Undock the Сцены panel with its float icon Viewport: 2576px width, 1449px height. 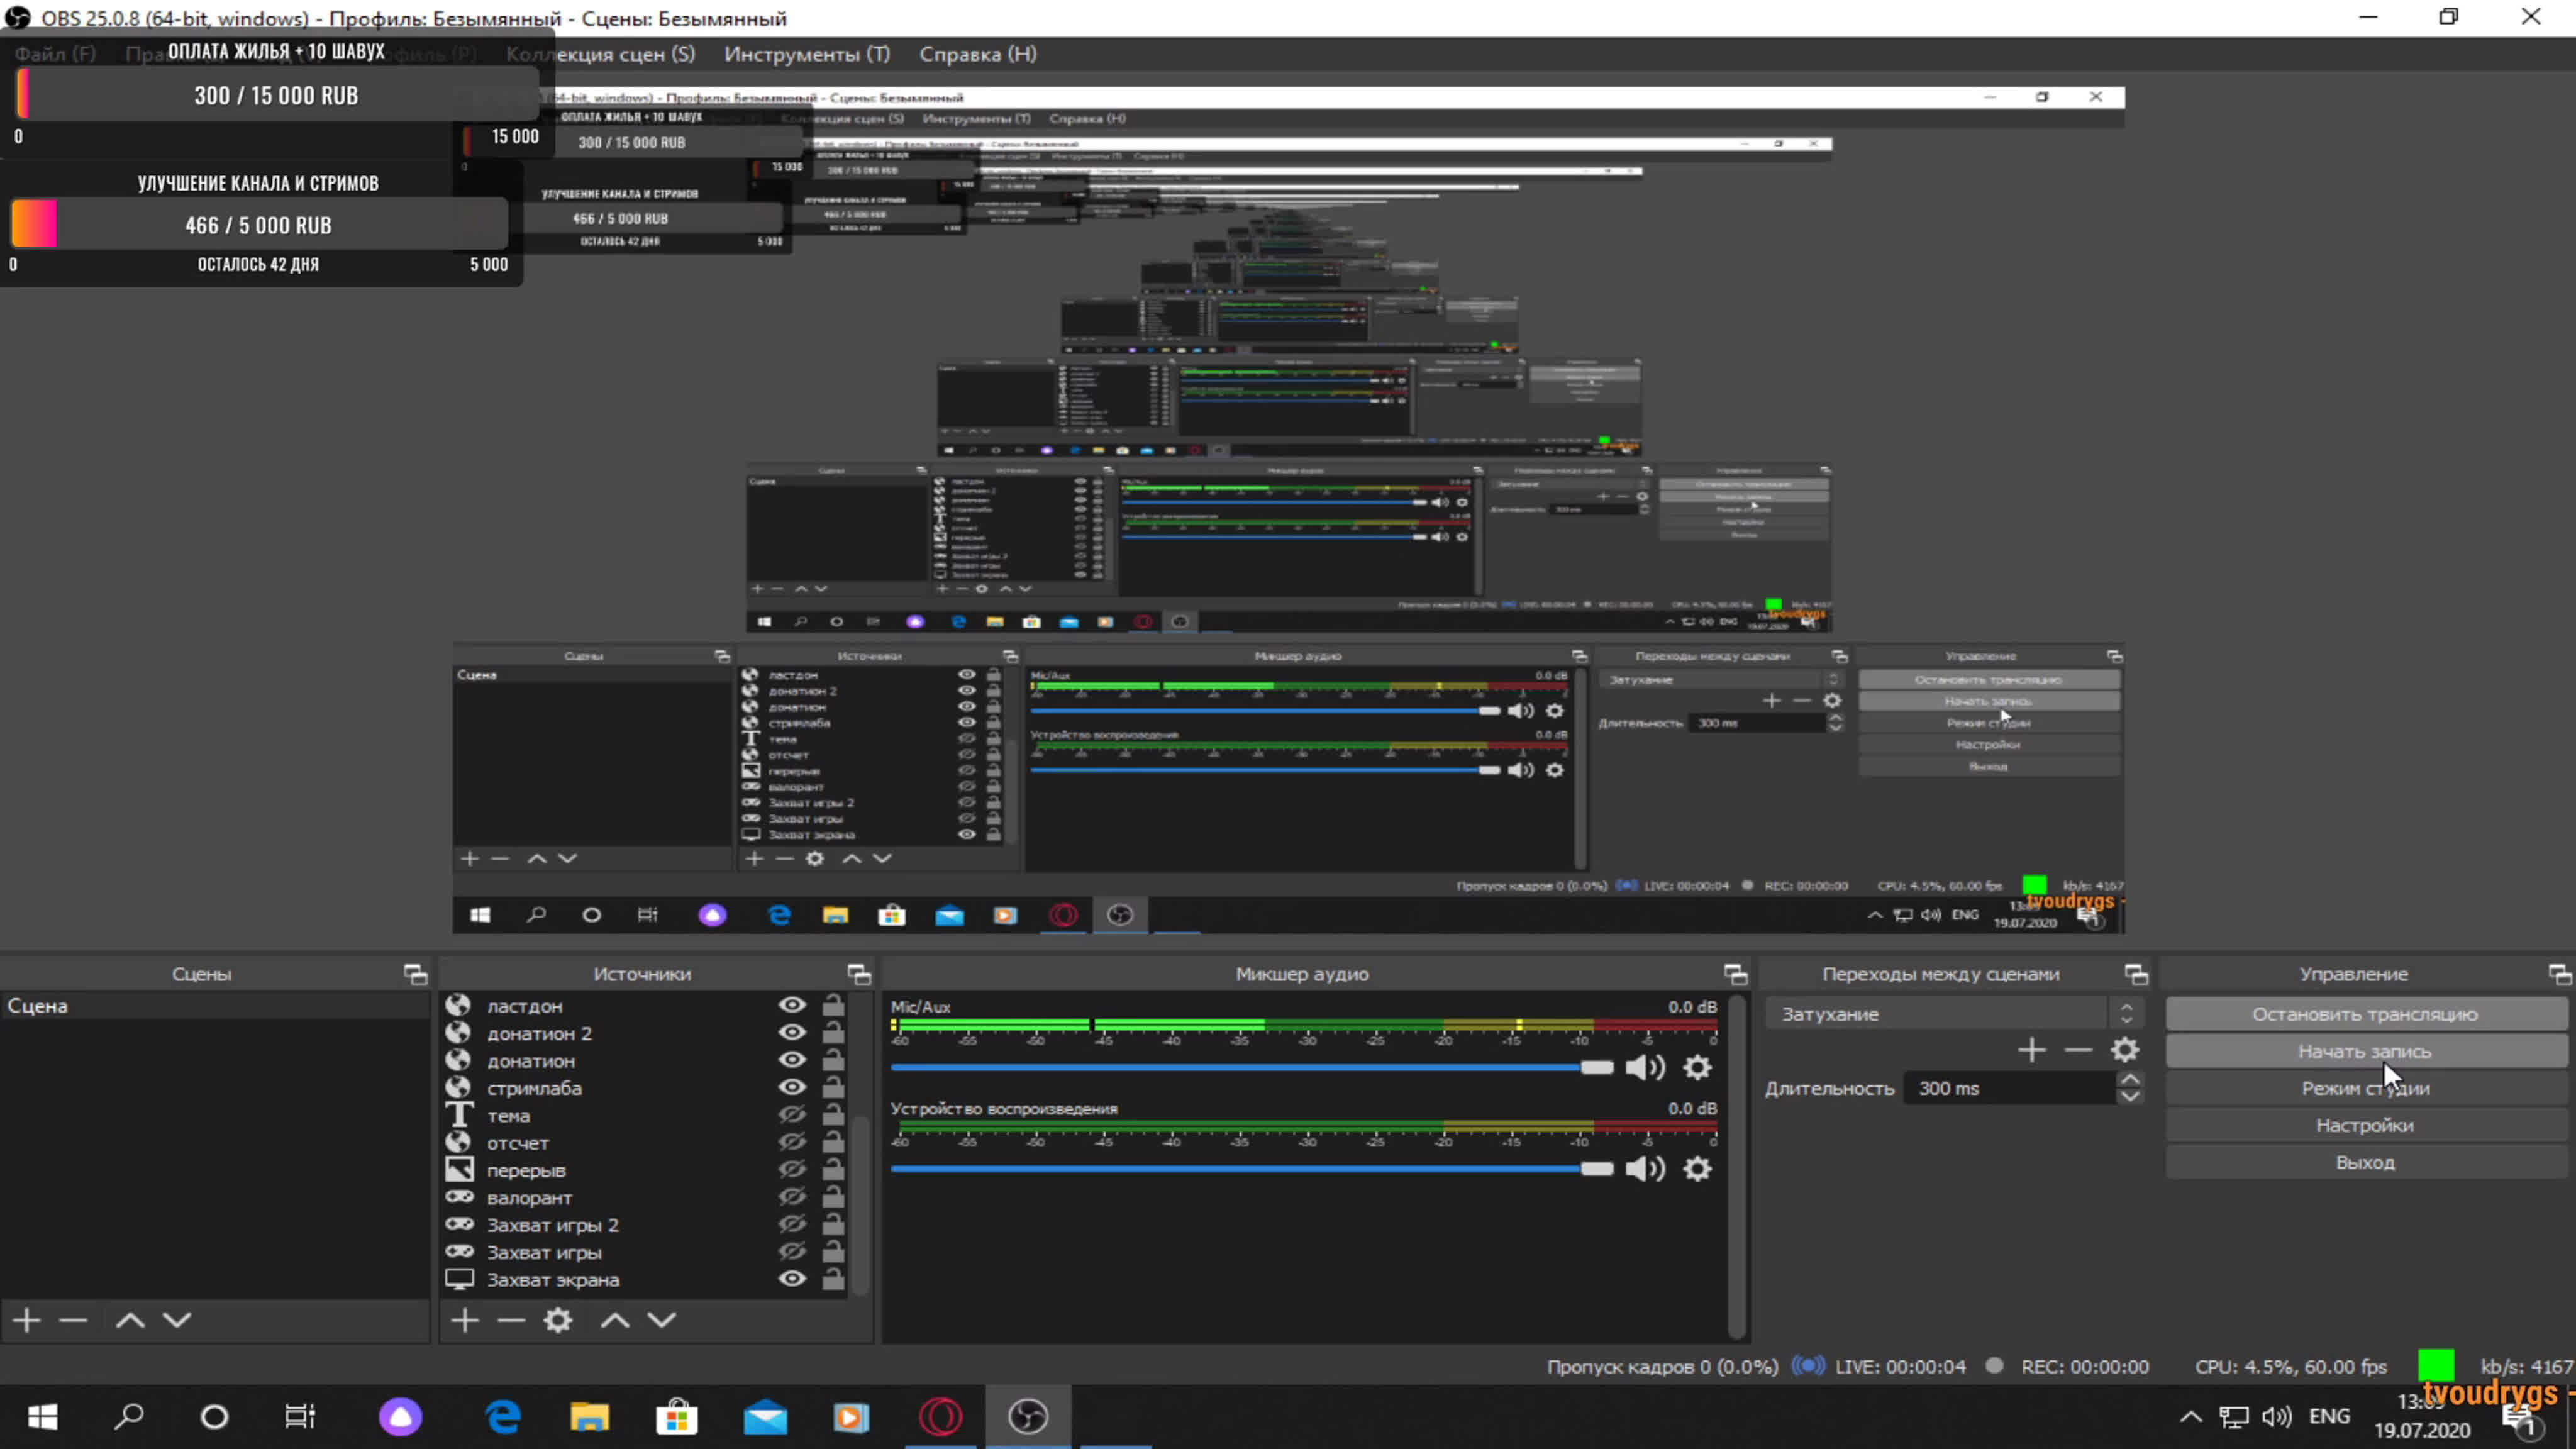[x=415, y=974]
